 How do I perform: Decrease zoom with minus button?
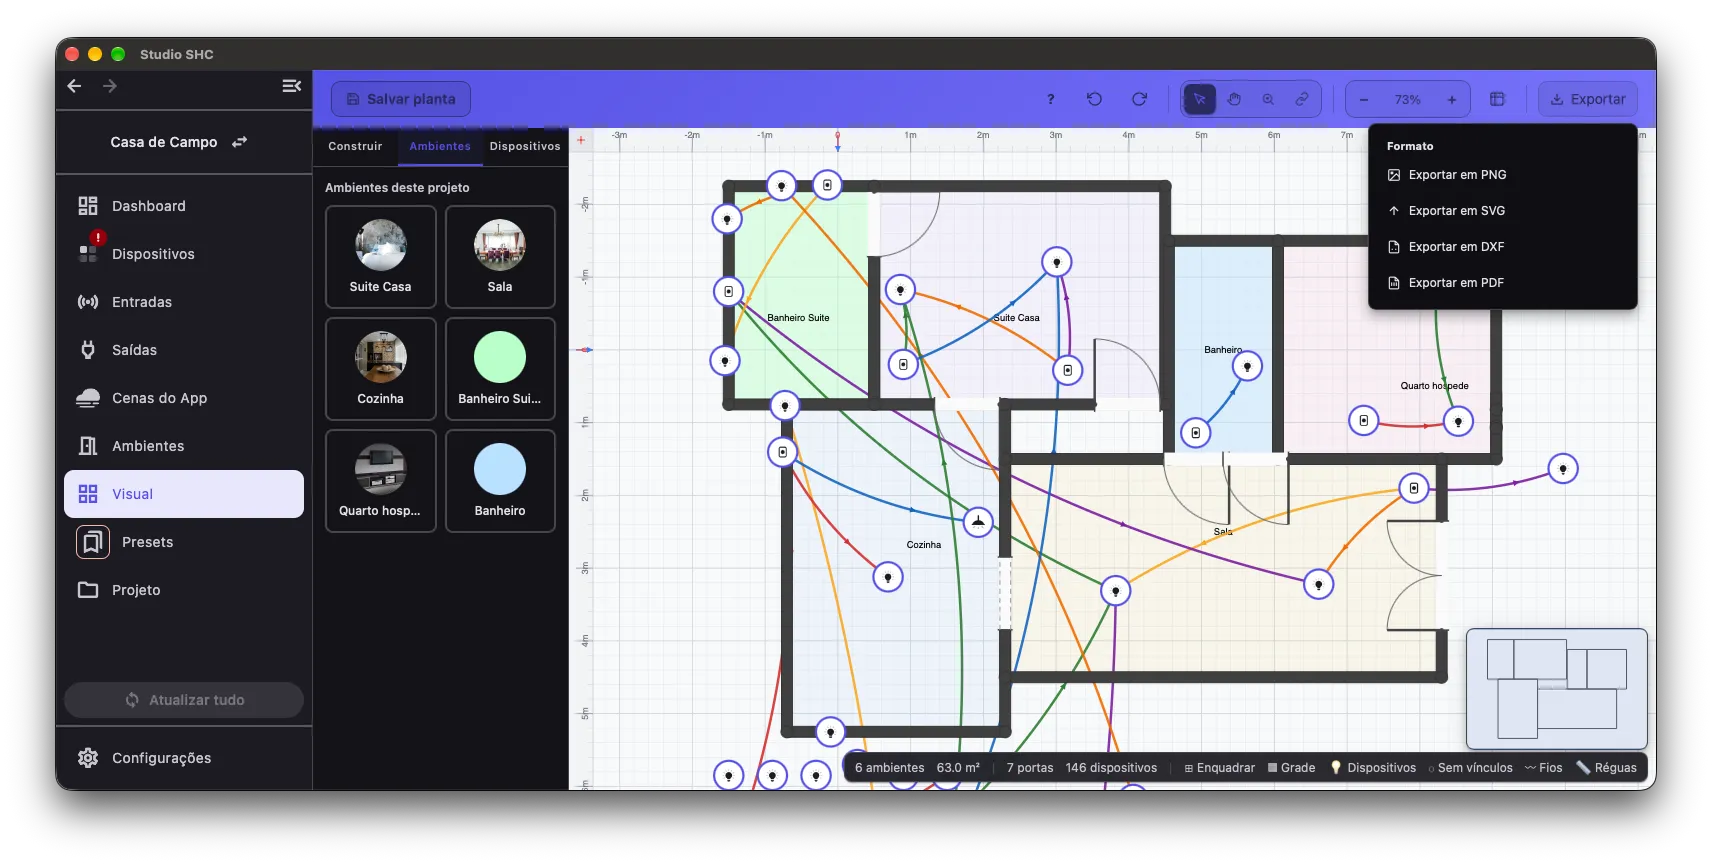pyautogui.click(x=1364, y=99)
